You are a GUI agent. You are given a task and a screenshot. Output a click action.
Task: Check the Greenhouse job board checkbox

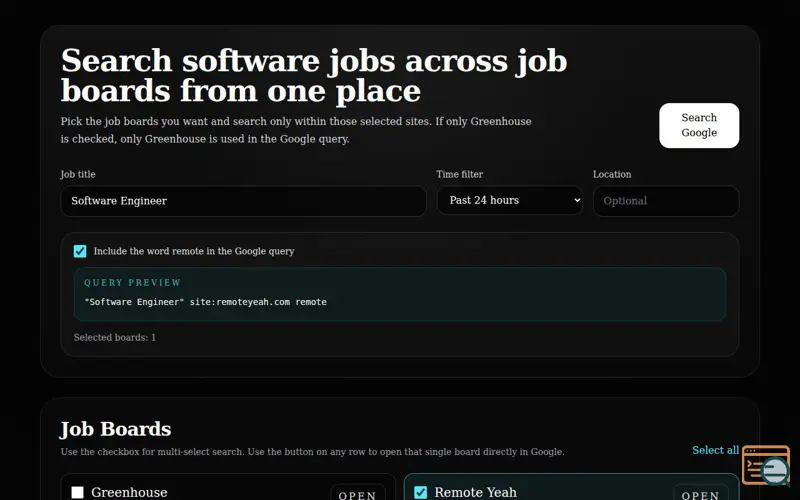[x=78, y=492]
